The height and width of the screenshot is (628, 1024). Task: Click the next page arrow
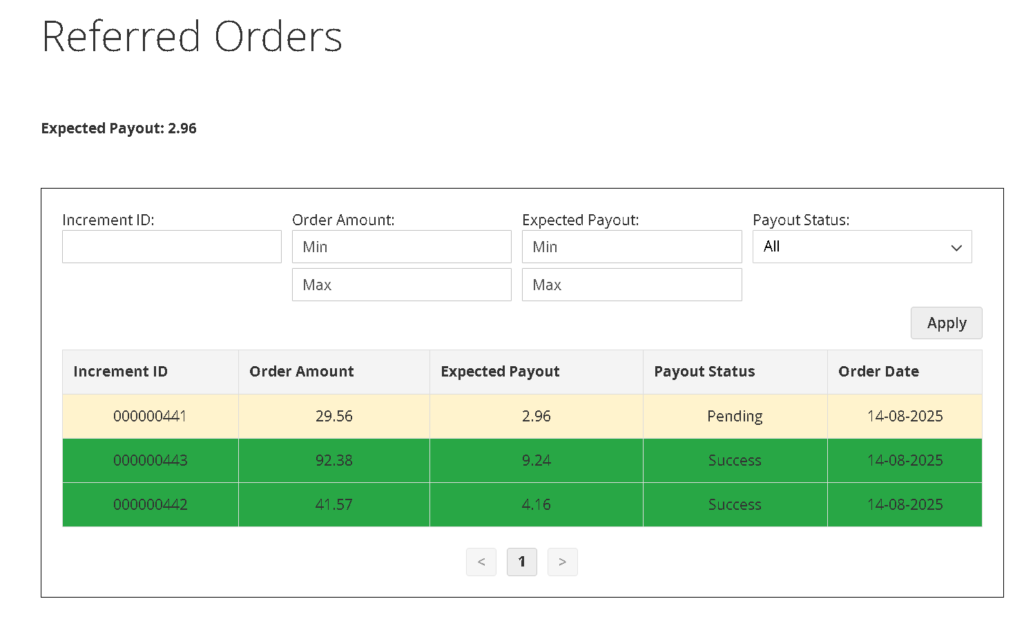coord(562,561)
